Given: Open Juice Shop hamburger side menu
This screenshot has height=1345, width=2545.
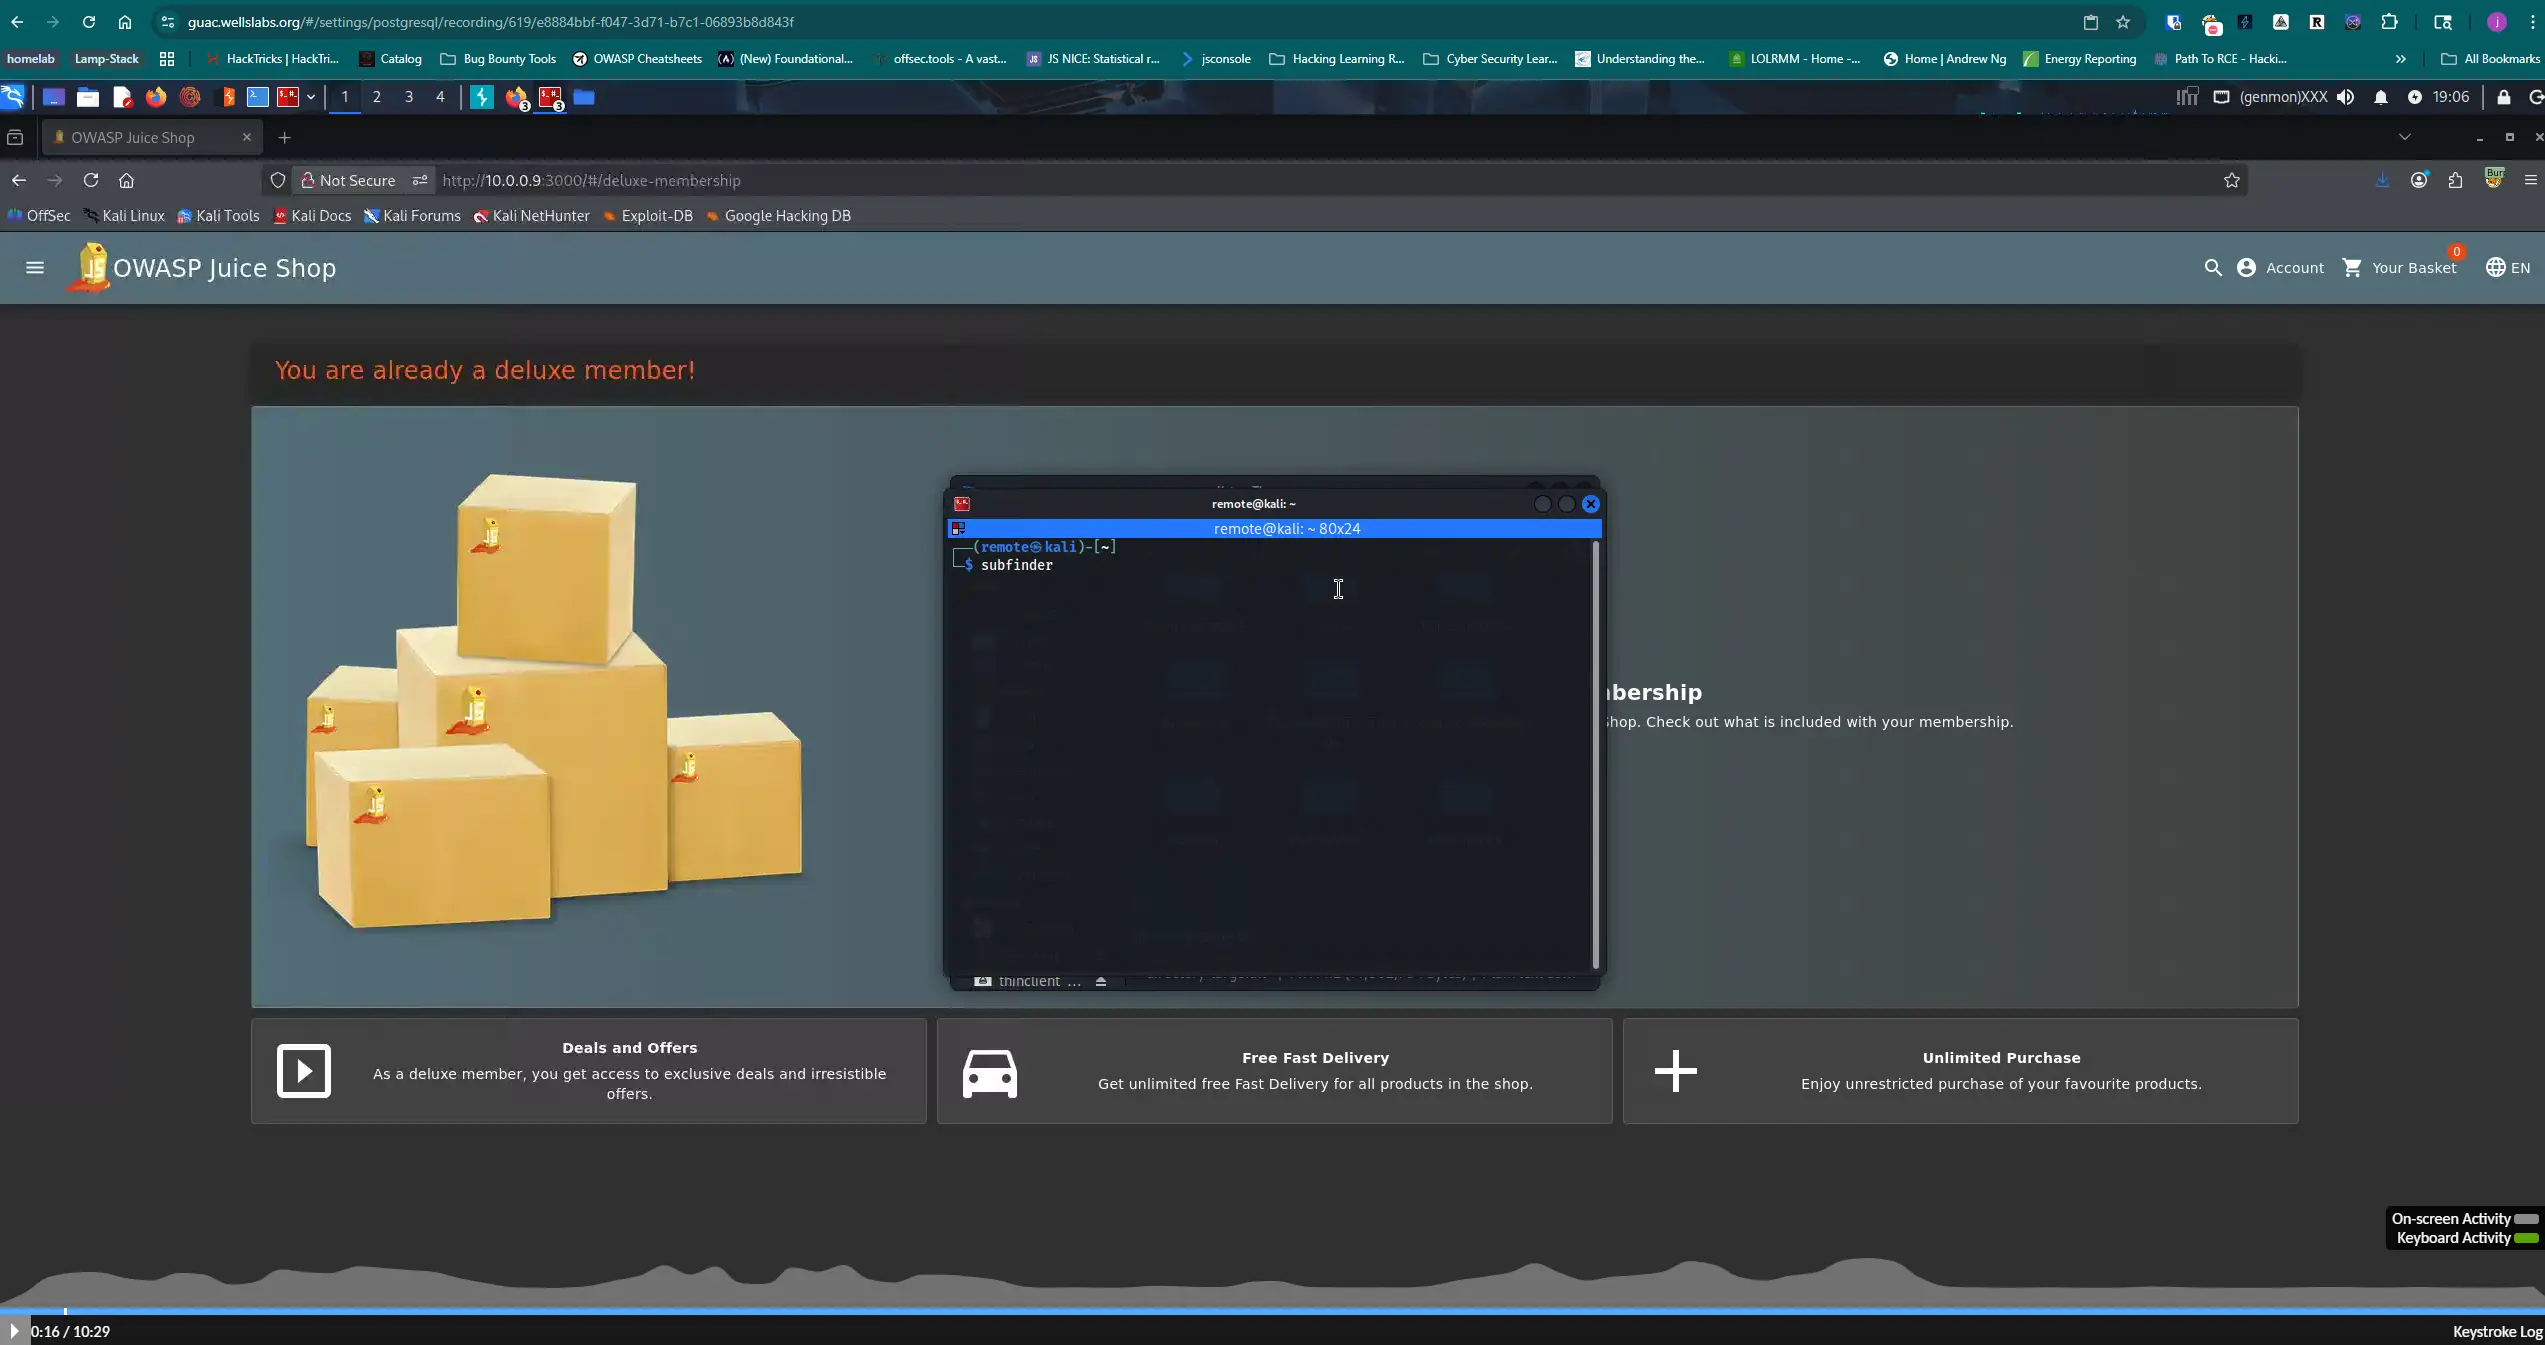Looking at the screenshot, I should [35, 267].
